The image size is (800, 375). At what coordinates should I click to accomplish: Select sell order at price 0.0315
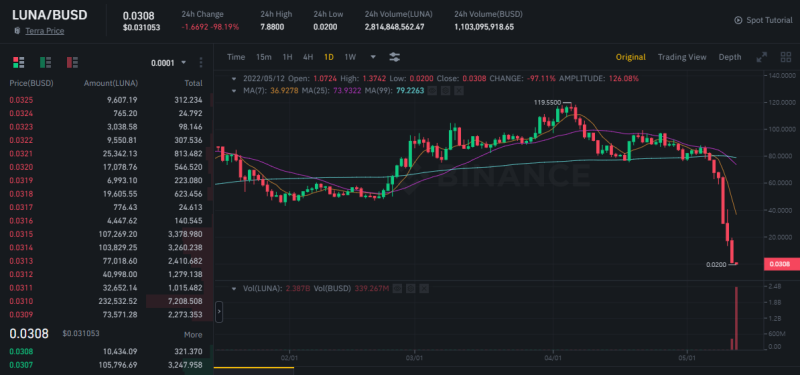coord(106,234)
